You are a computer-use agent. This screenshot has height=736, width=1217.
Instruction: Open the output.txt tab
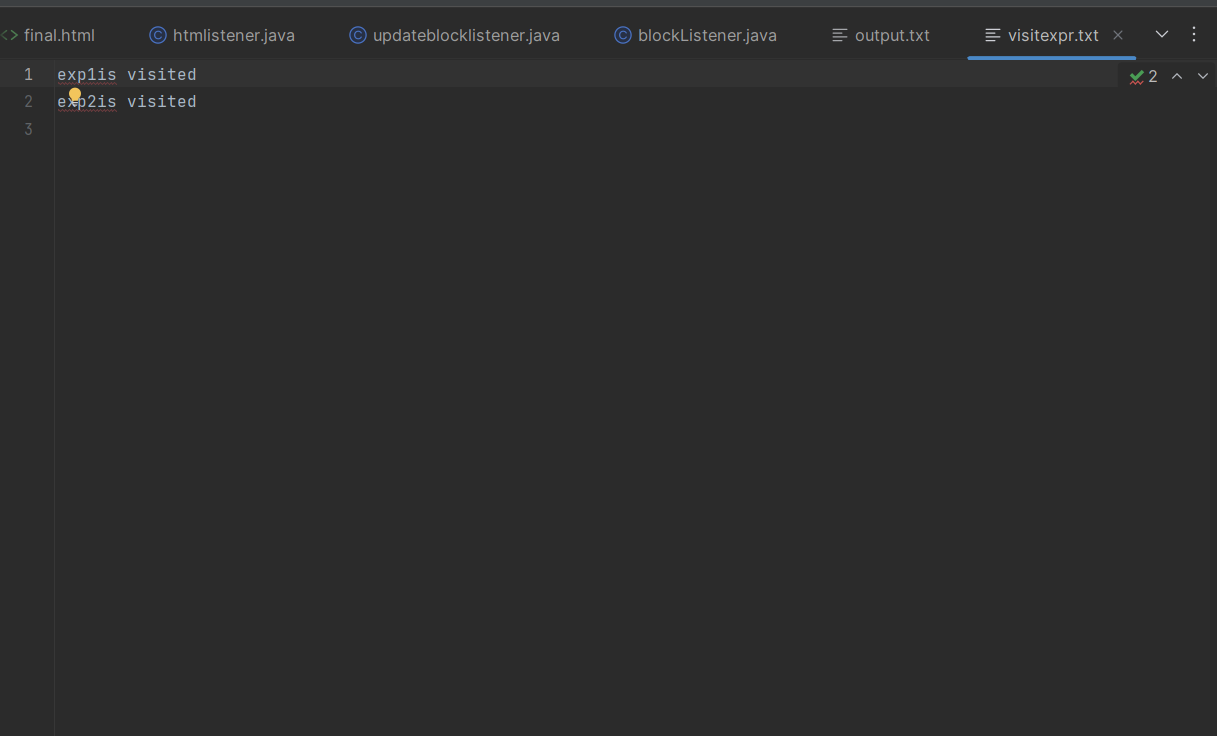click(x=881, y=35)
